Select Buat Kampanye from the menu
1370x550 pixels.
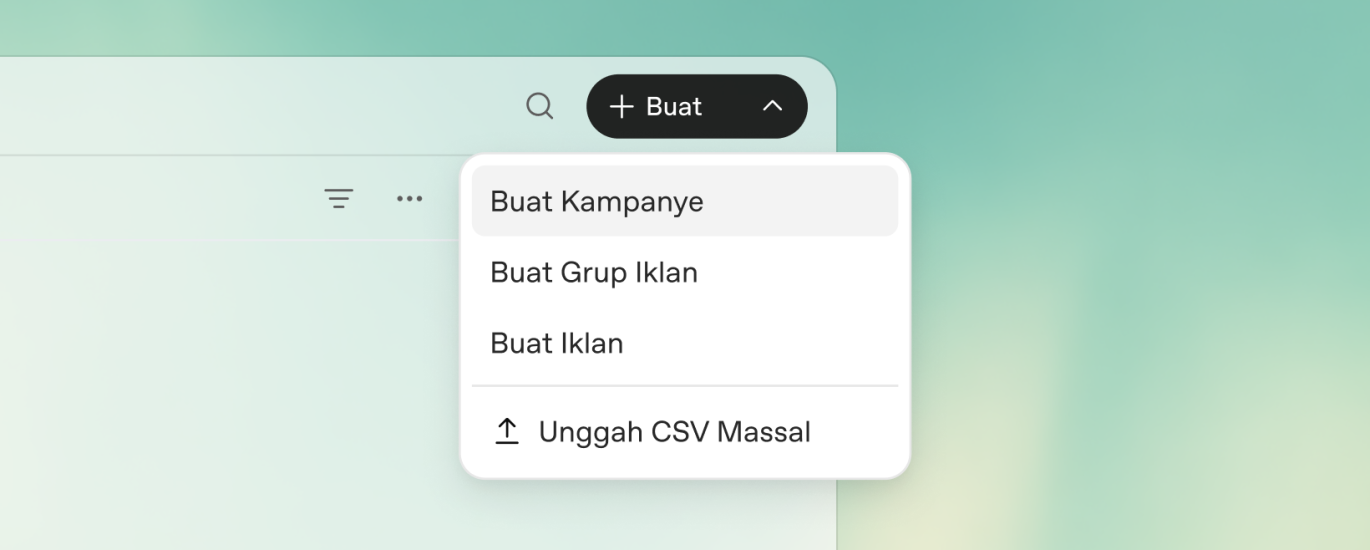pos(685,201)
